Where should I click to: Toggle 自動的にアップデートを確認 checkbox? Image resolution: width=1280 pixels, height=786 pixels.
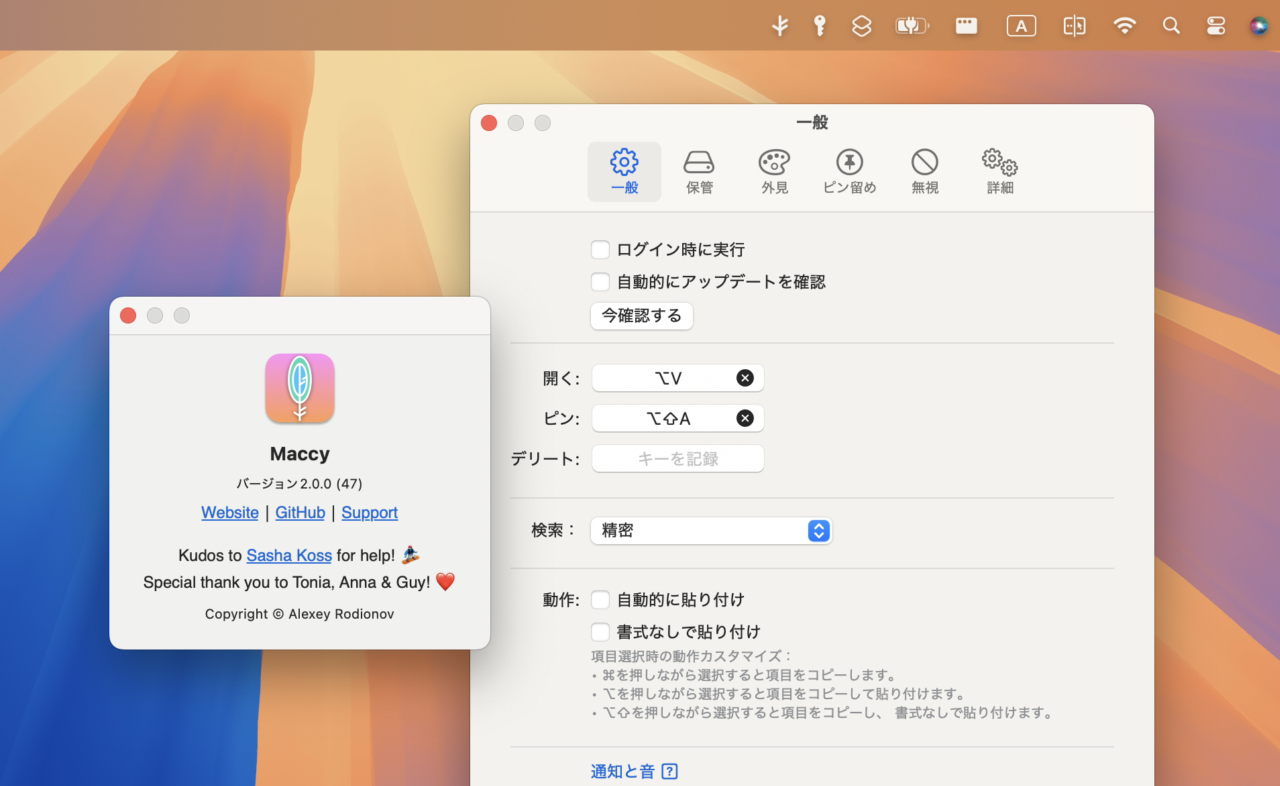point(600,282)
